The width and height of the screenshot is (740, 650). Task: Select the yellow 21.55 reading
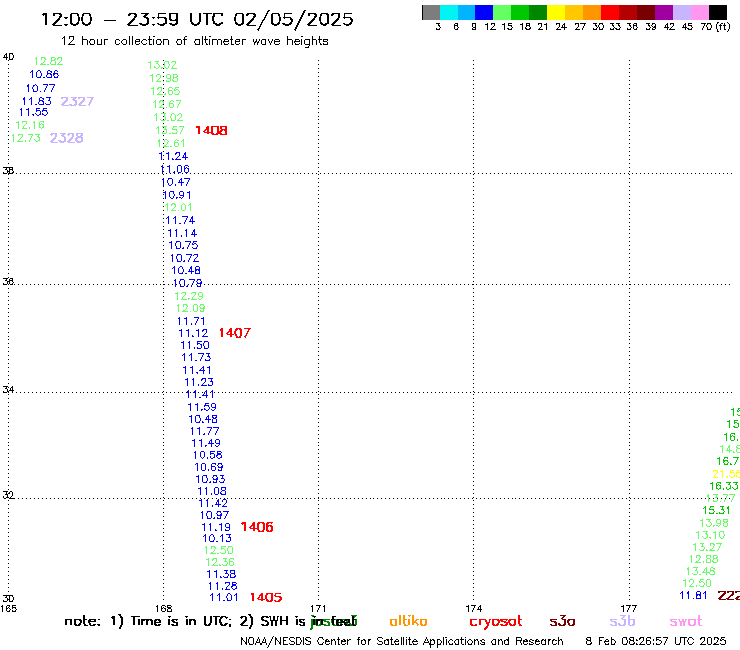[726, 474]
